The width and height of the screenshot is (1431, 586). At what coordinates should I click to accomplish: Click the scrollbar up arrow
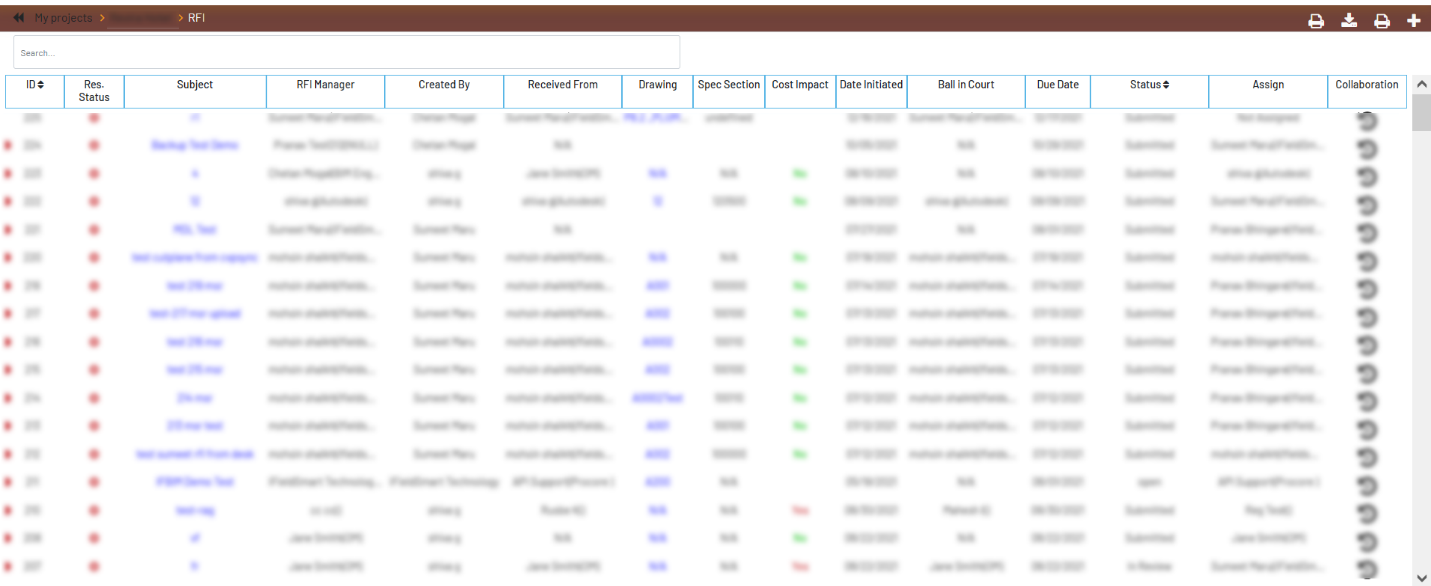pyautogui.click(x=1421, y=83)
